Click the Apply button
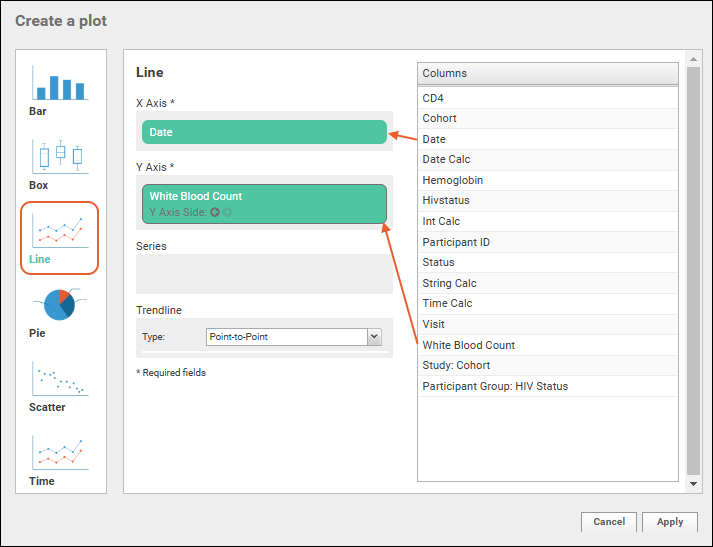Screen dimensions: 713x547 click(x=669, y=522)
